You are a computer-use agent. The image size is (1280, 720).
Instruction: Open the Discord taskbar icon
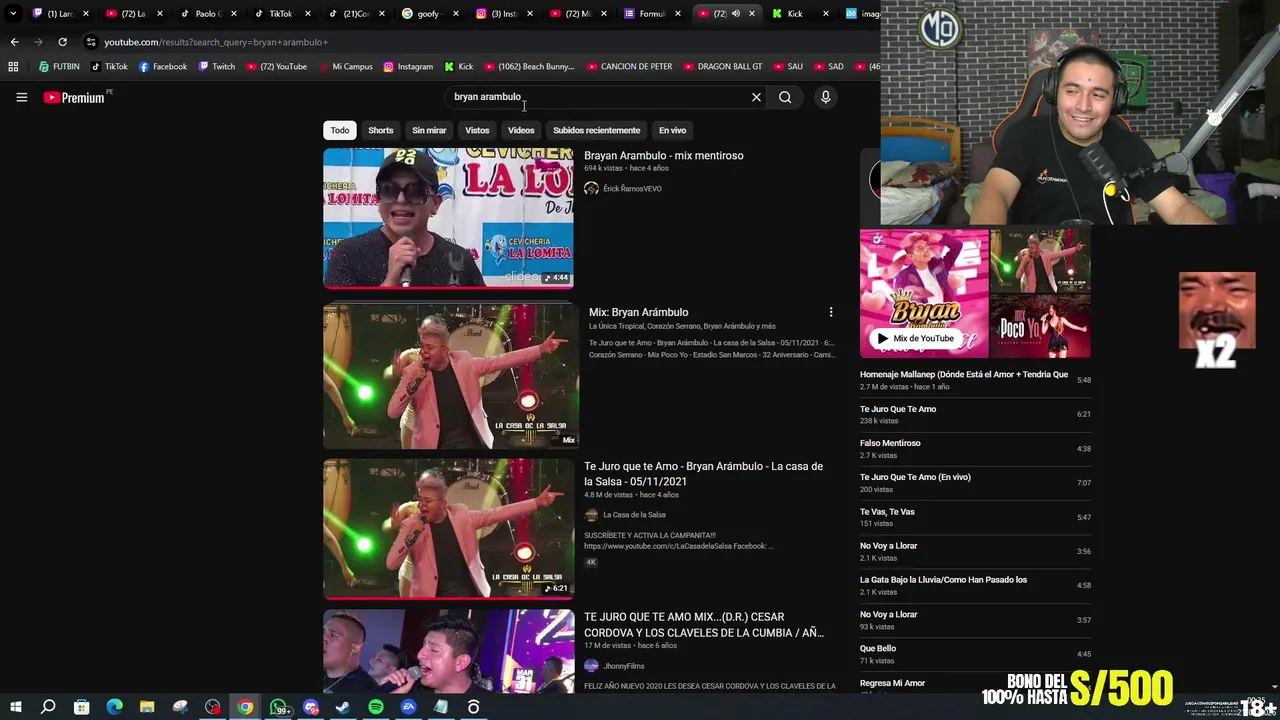pos(310,707)
